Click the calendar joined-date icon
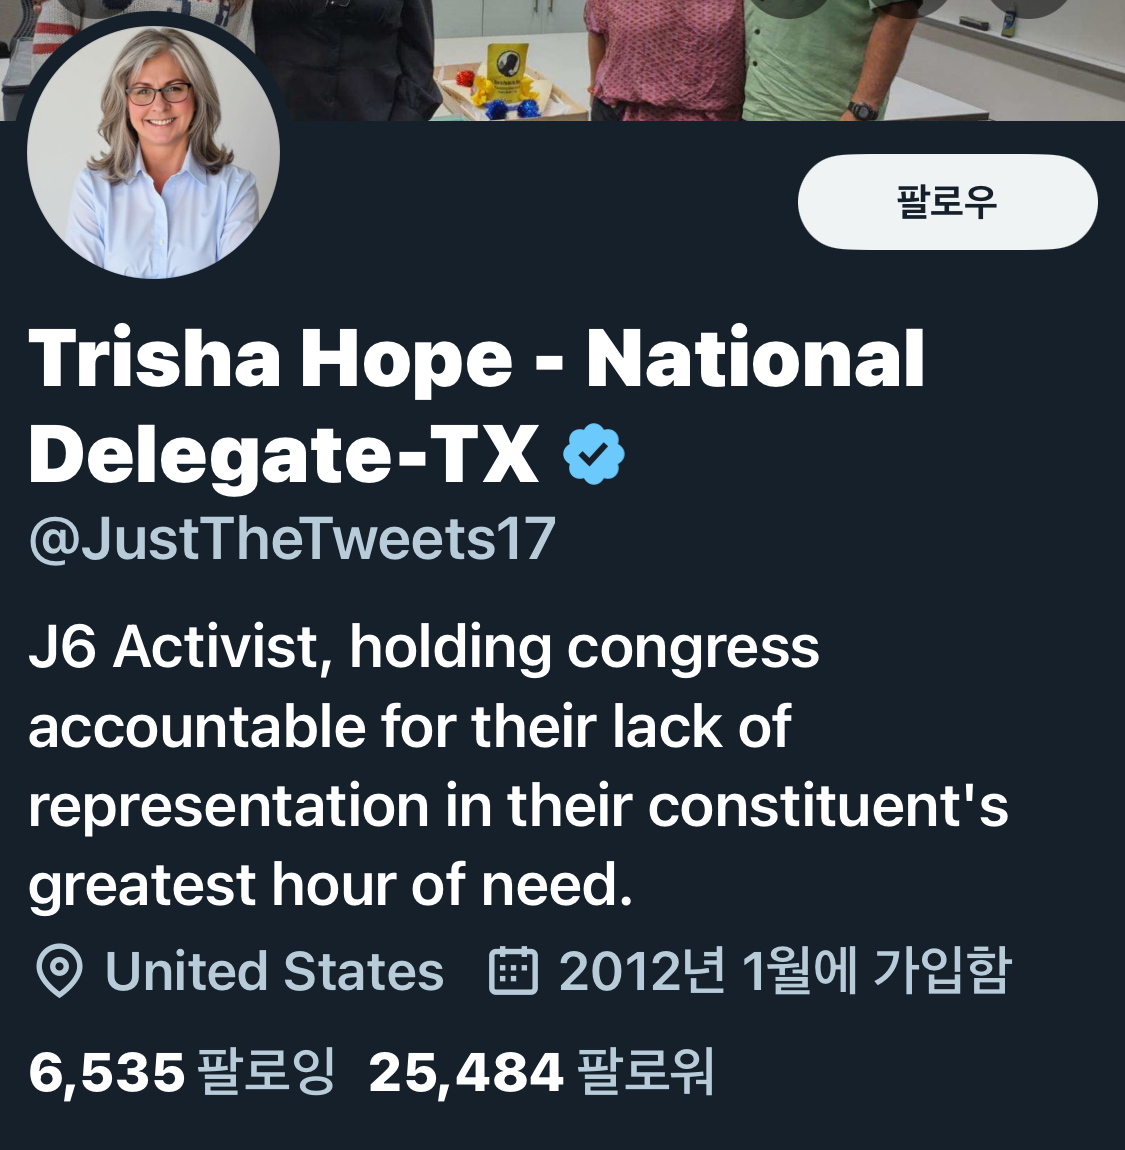1125x1150 pixels. pyautogui.click(x=513, y=970)
